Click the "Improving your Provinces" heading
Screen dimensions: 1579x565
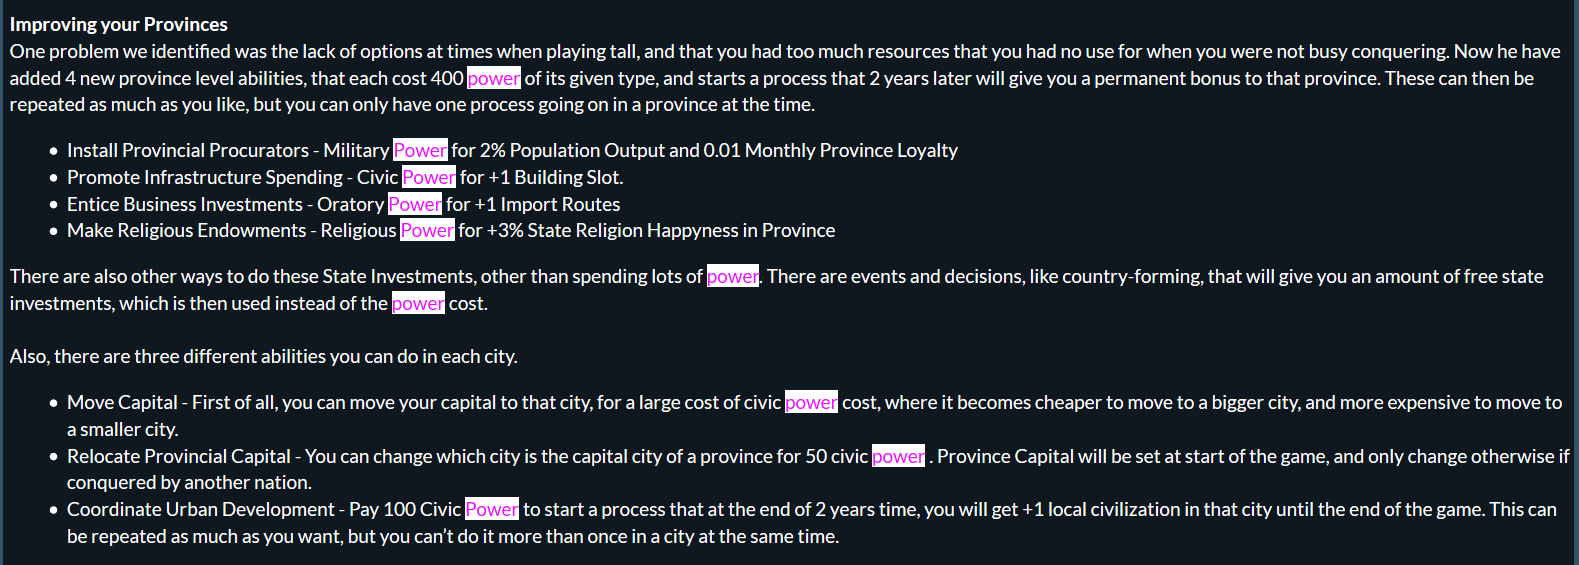119,24
